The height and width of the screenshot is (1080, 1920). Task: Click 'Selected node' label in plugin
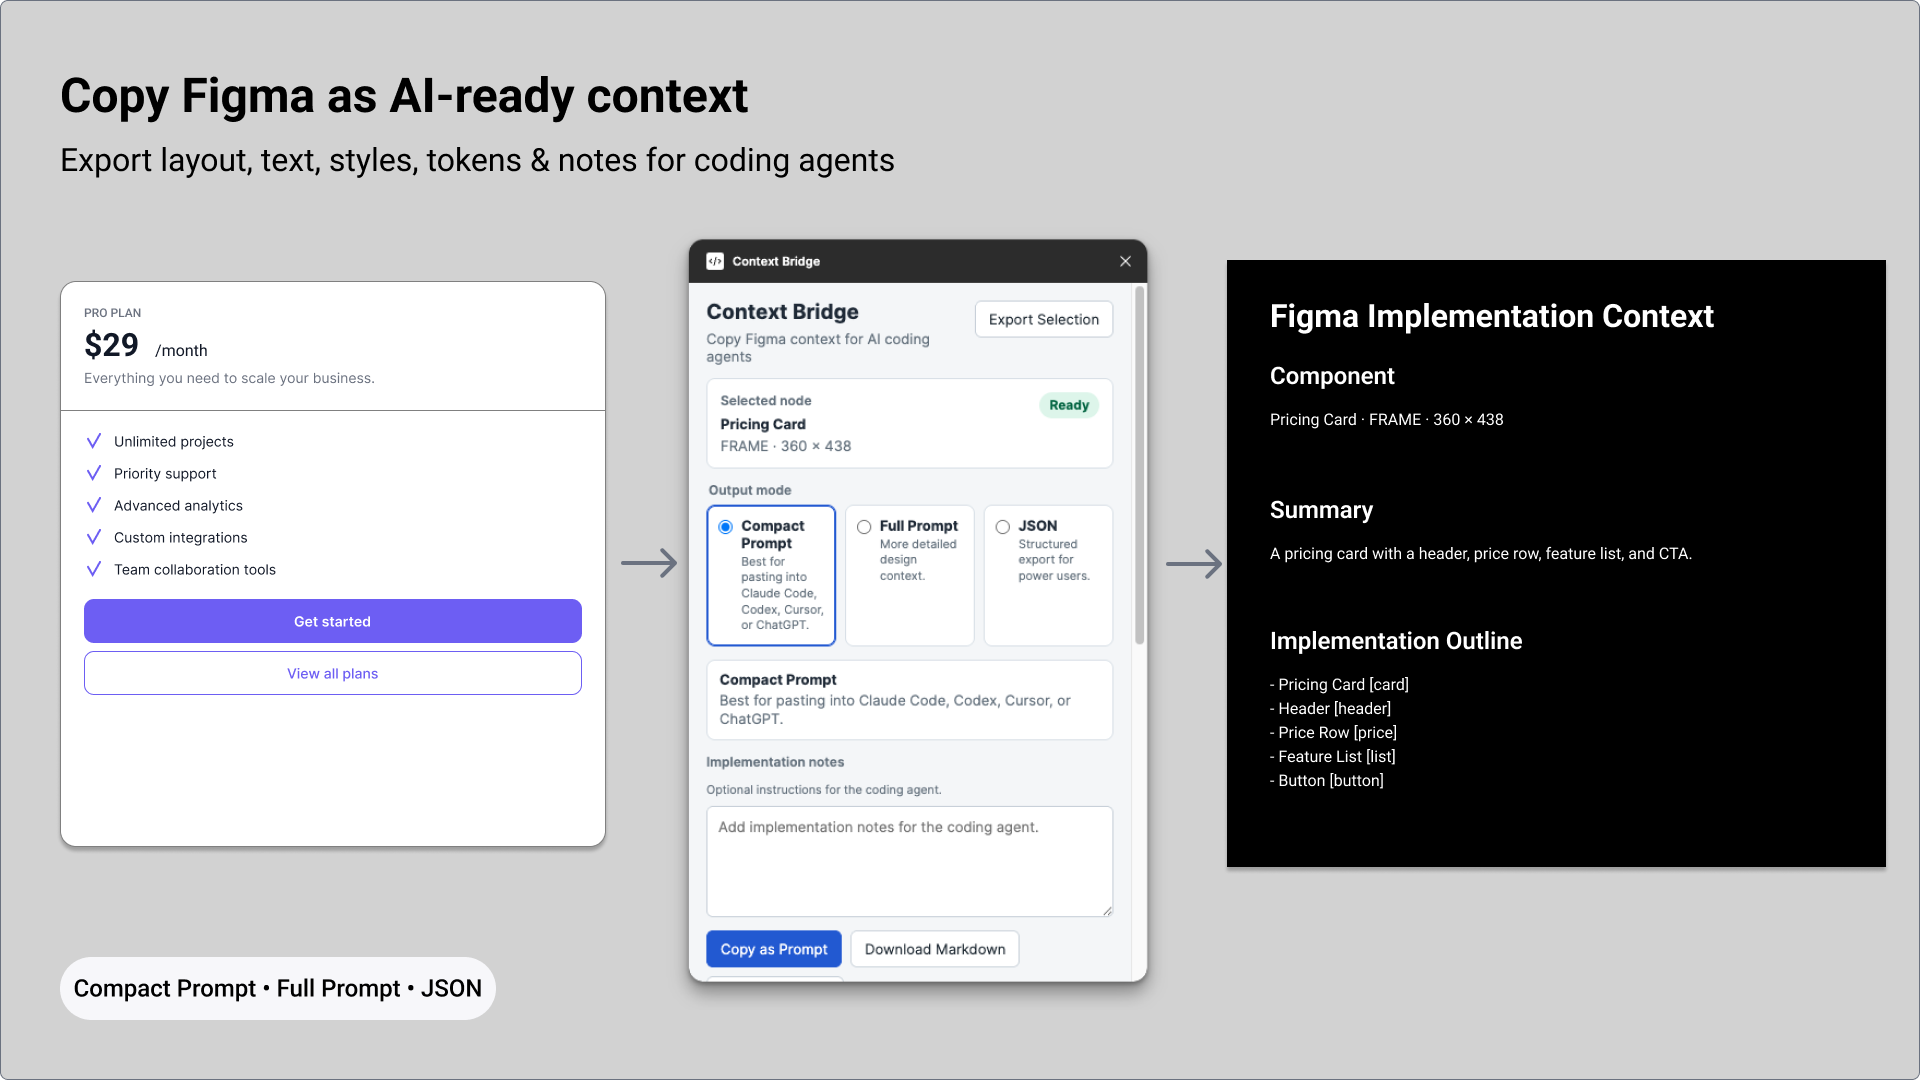(766, 400)
